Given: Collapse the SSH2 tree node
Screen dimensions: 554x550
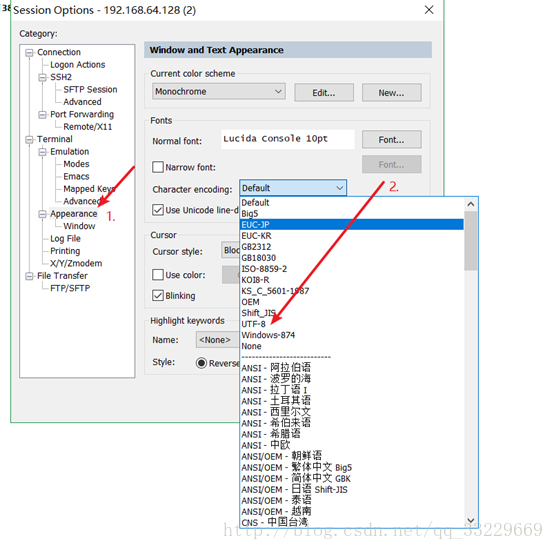Looking at the screenshot, I should point(42,77).
